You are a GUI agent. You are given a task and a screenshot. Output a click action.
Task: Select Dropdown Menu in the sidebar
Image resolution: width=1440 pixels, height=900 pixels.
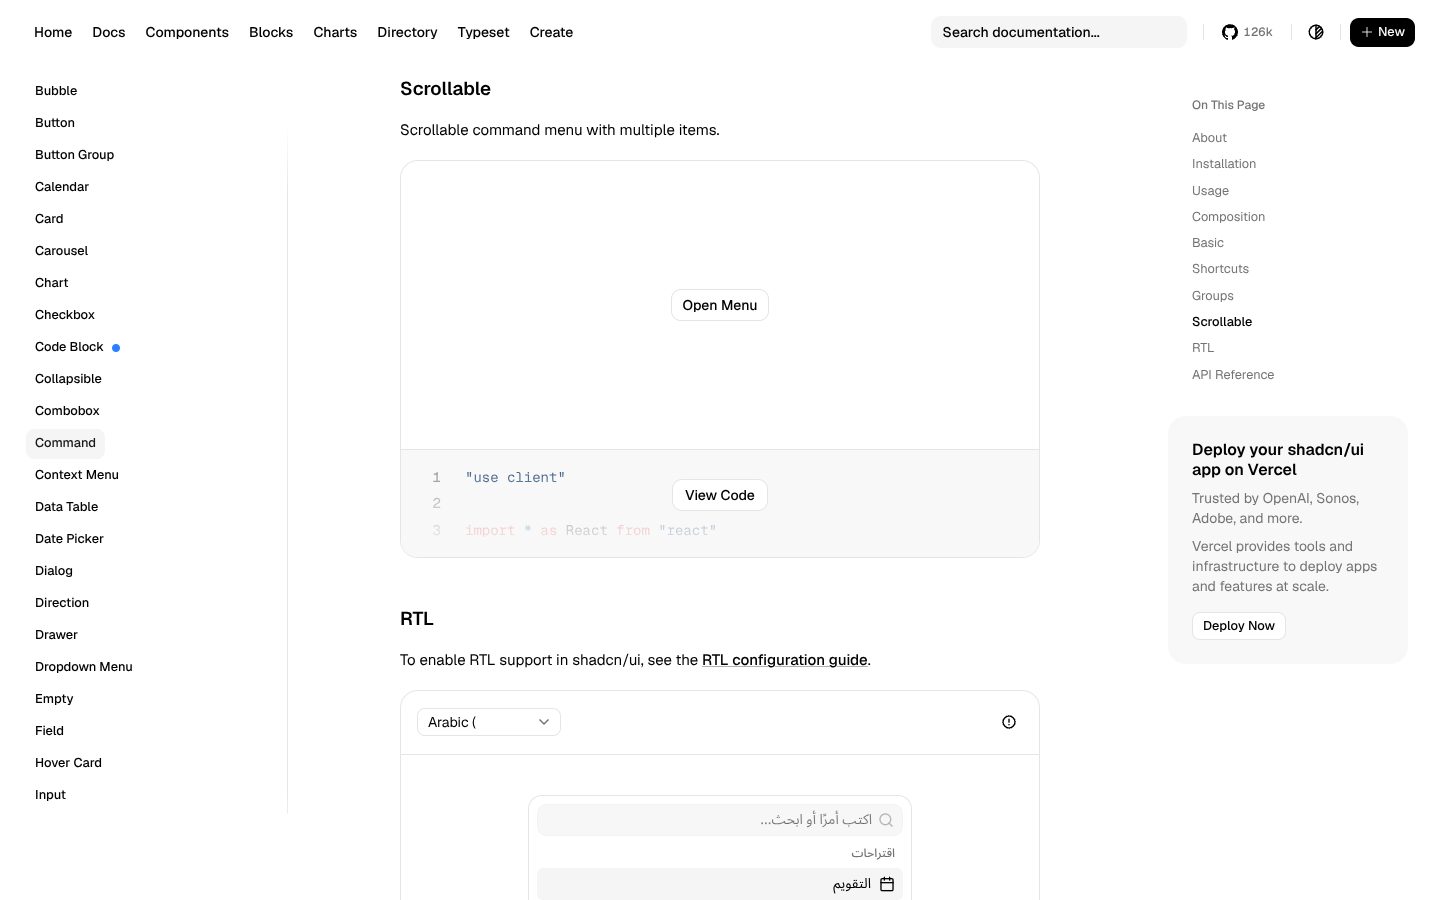84,667
